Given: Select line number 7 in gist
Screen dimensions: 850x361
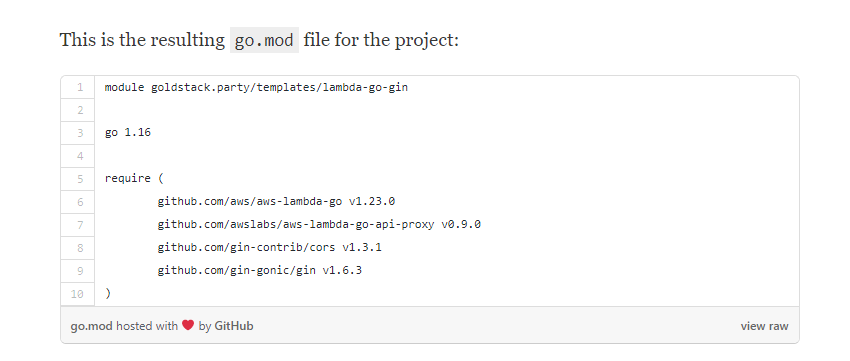Looking at the screenshot, I should point(80,224).
